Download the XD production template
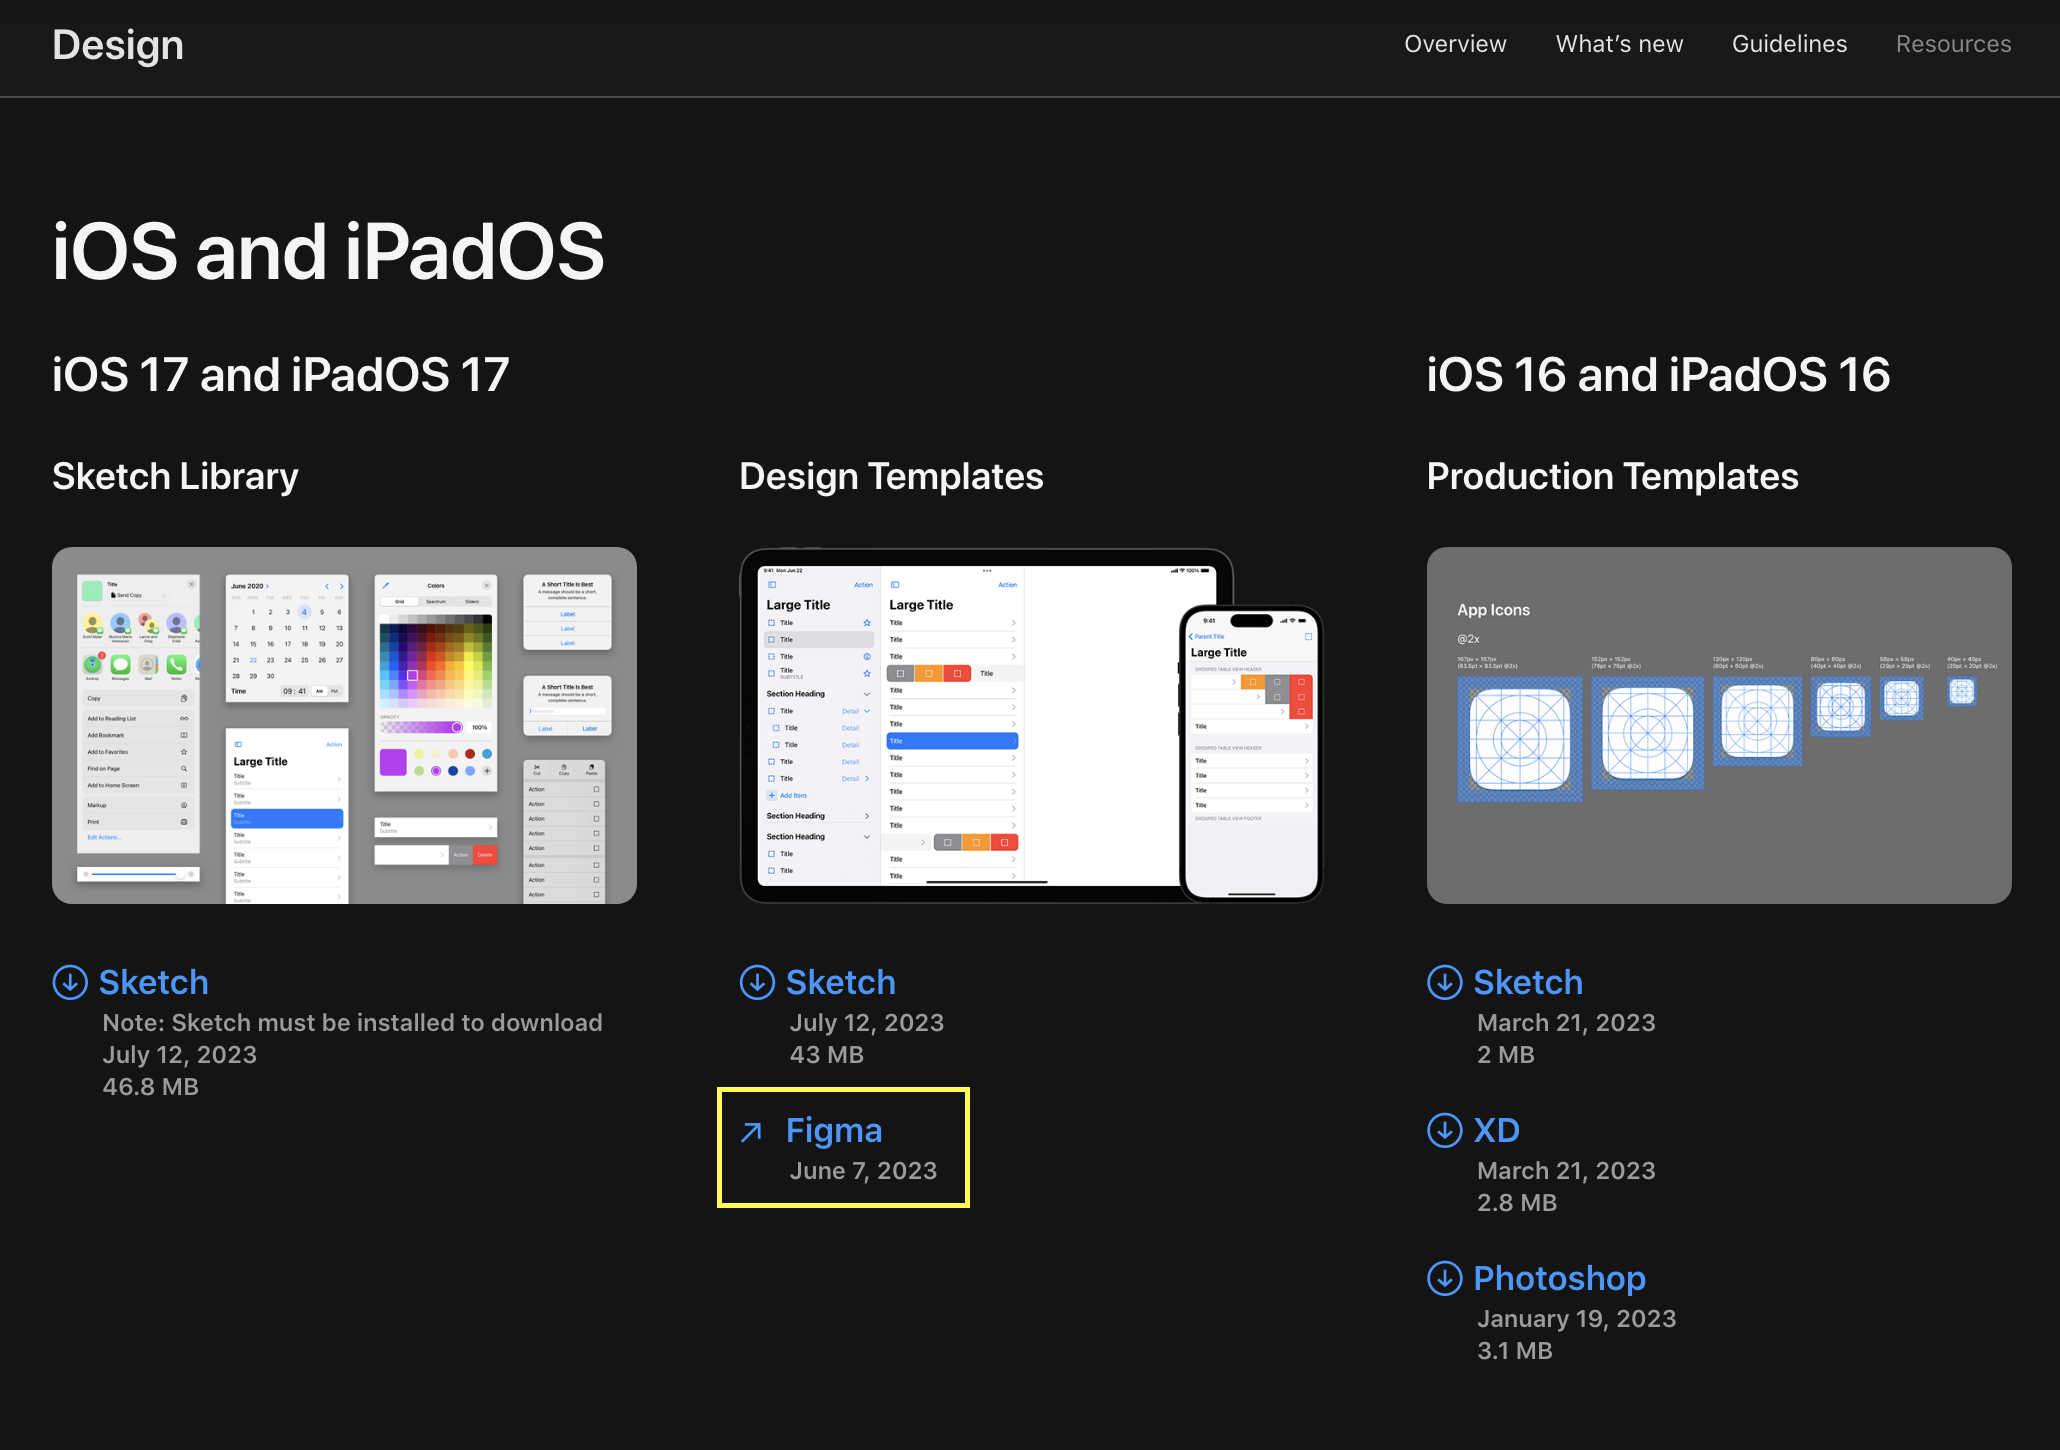 [1496, 1130]
